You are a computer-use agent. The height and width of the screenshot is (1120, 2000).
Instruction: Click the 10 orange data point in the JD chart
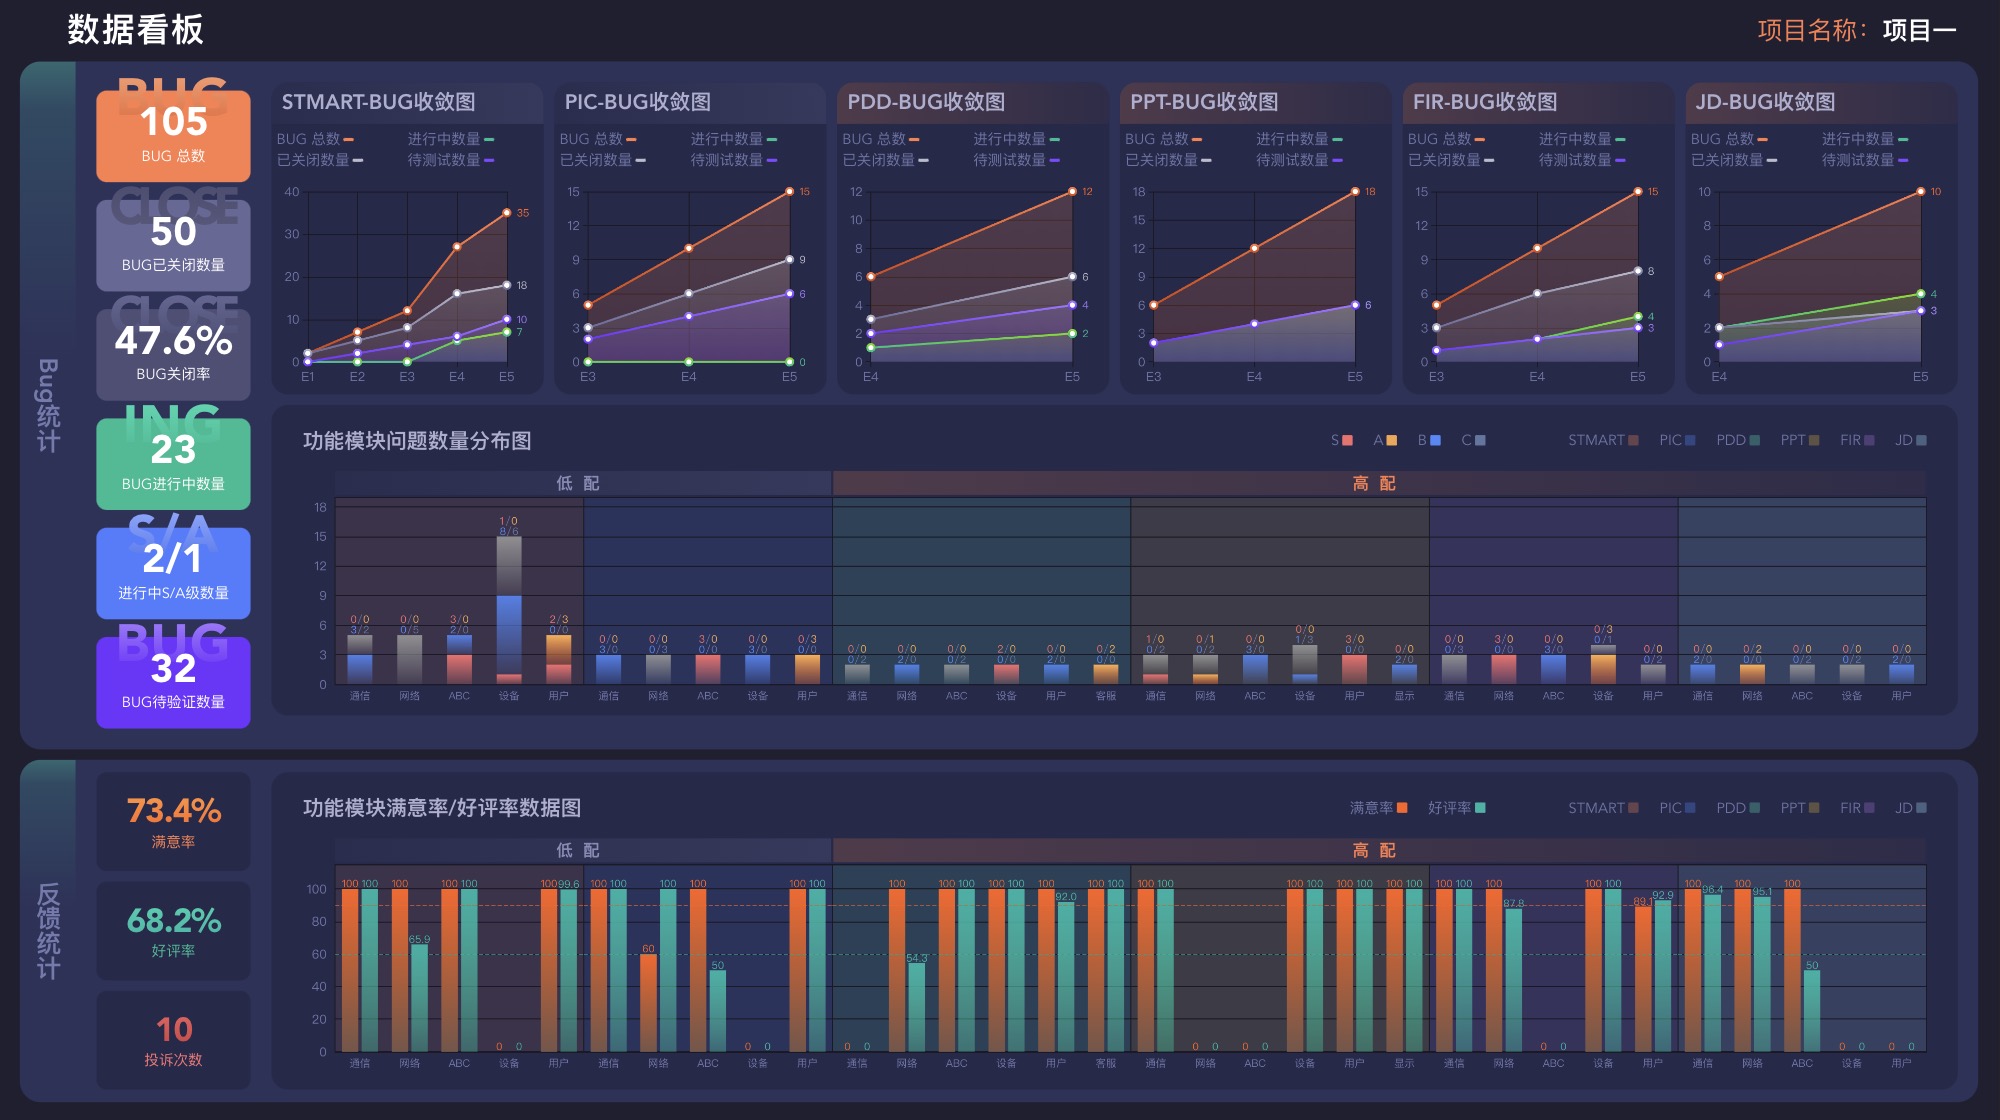pyautogui.click(x=1921, y=191)
